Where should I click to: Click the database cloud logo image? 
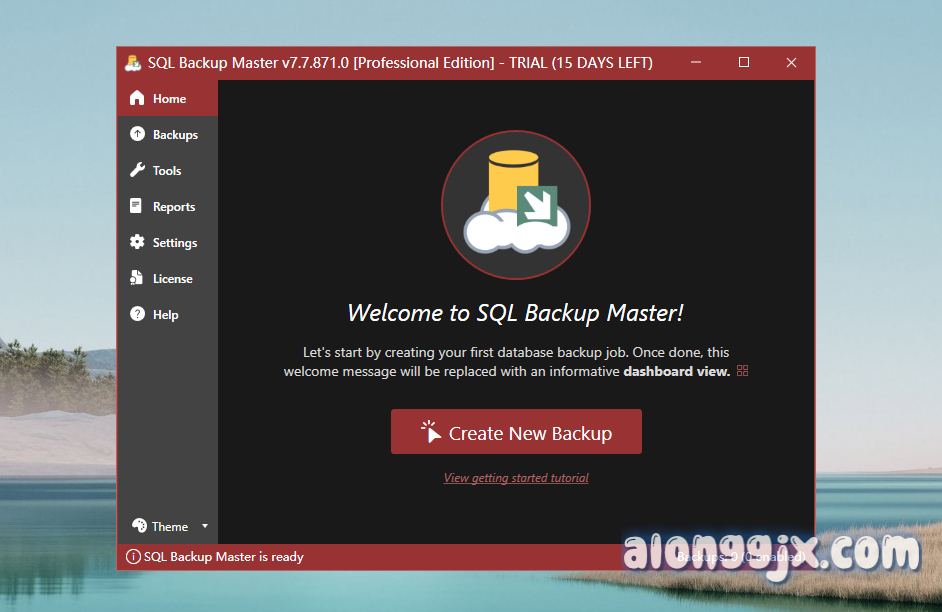516,205
